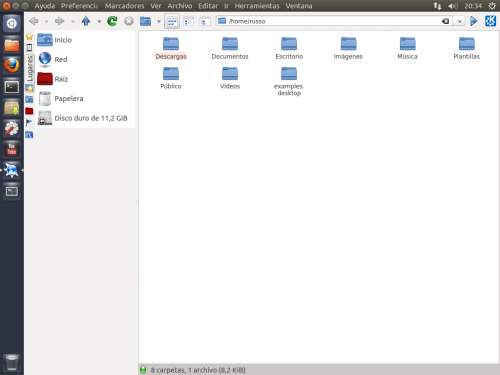
Task: Open the launcher Trash icon
Action: 12,363
